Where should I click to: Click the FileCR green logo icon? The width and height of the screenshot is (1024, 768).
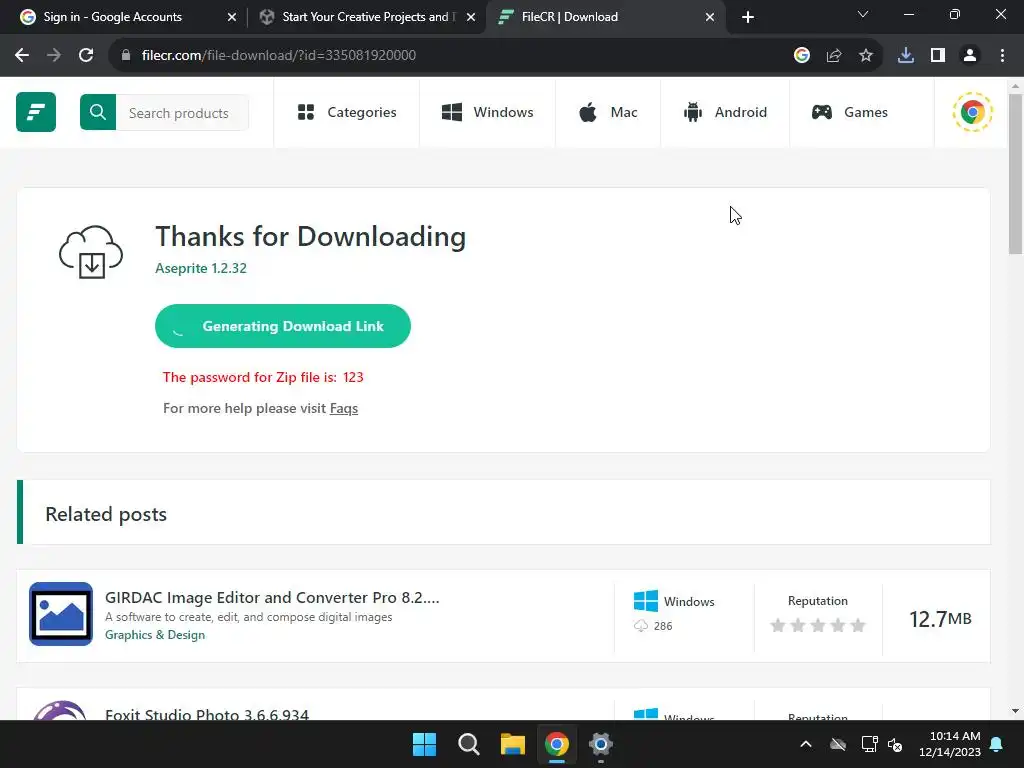(x=36, y=112)
